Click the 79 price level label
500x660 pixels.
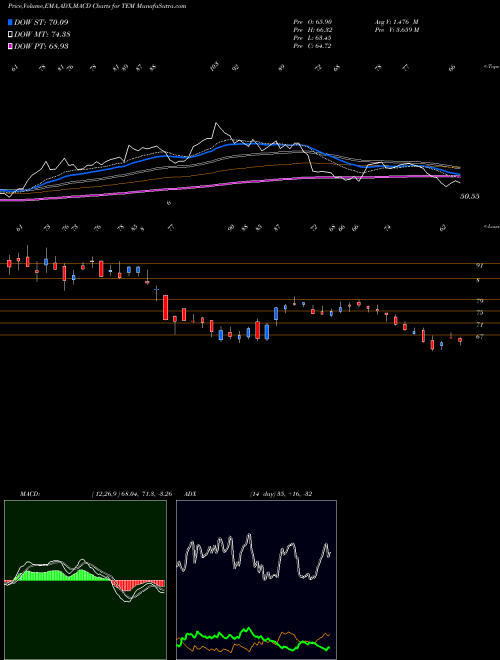[479, 301]
